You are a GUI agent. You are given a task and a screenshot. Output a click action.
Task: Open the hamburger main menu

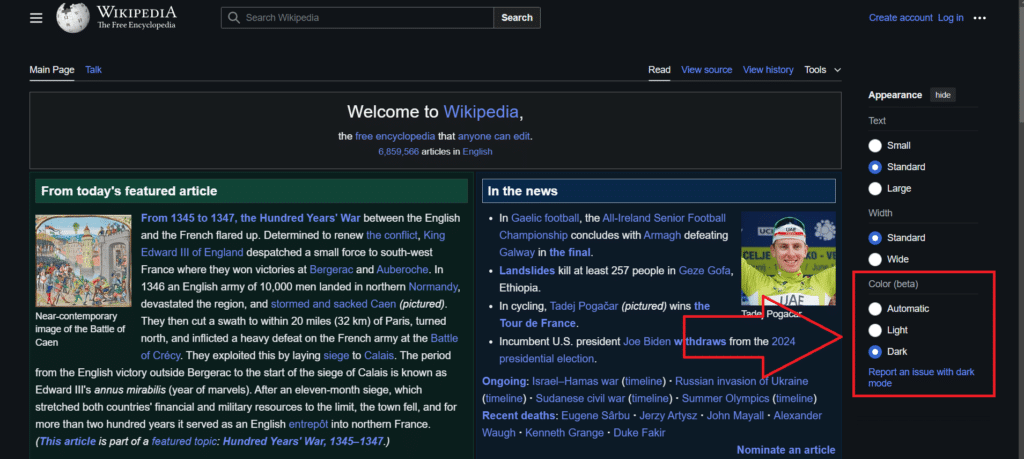[x=36, y=18]
